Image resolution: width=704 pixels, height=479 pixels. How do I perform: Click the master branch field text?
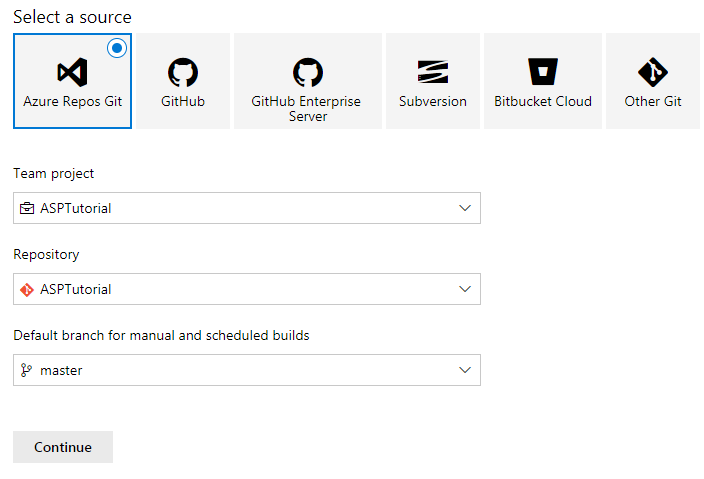point(61,370)
